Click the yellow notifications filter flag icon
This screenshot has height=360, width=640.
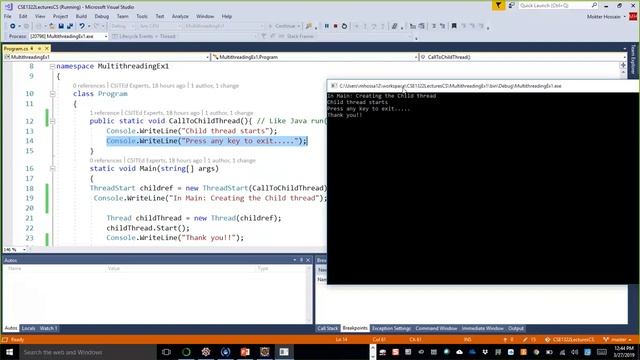coord(498,5)
